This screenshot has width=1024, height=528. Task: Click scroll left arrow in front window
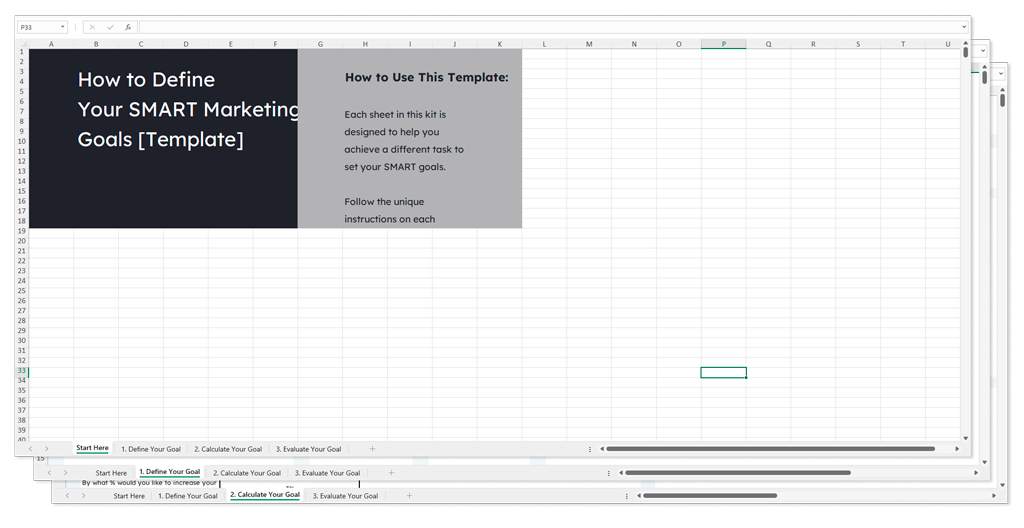601,449
